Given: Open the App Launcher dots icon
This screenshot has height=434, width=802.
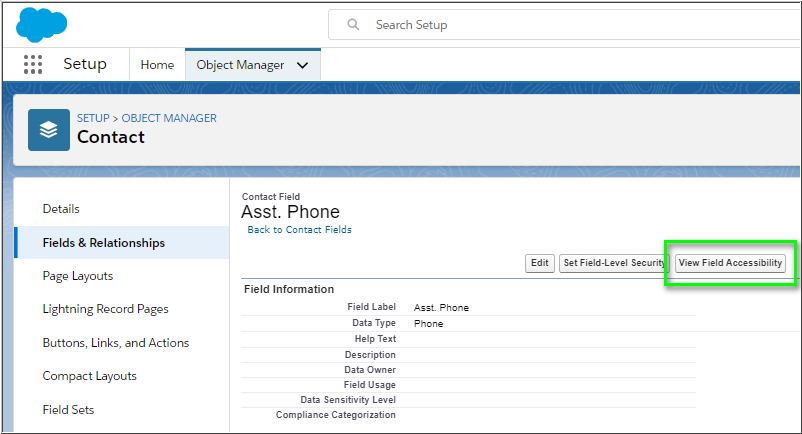Looking at the screenshot, I should click(33, 64).
